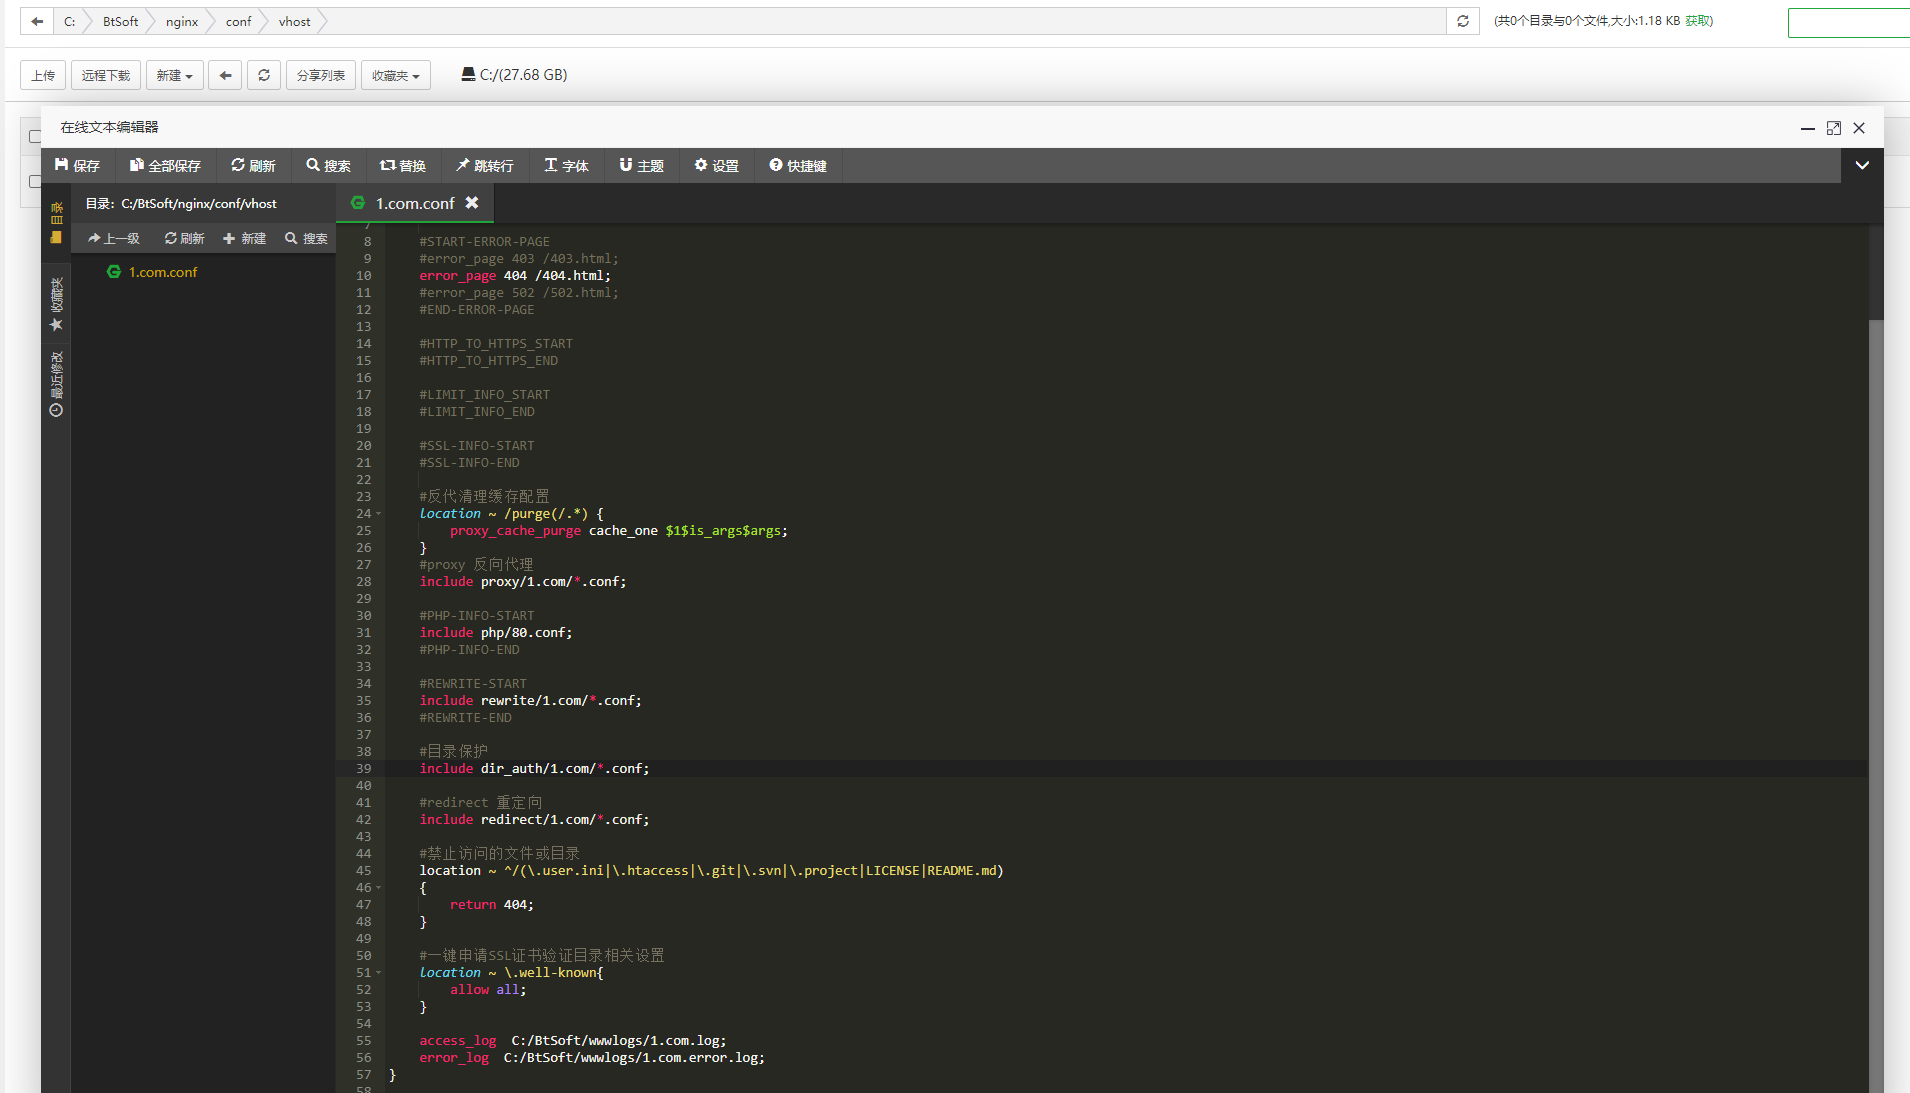The height and width of the screenshot is (1093, 1910).
Task: Click the directory path label 目录
Action: click(x=181, y=203)
